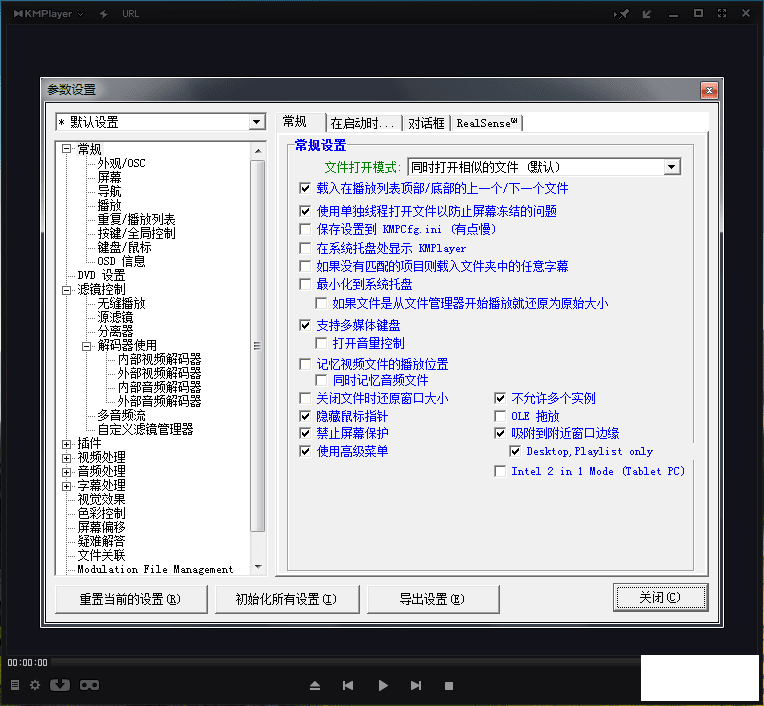Click the tree's vertical scrollbar thumb

pyautogui.click(x=258, y=346)
